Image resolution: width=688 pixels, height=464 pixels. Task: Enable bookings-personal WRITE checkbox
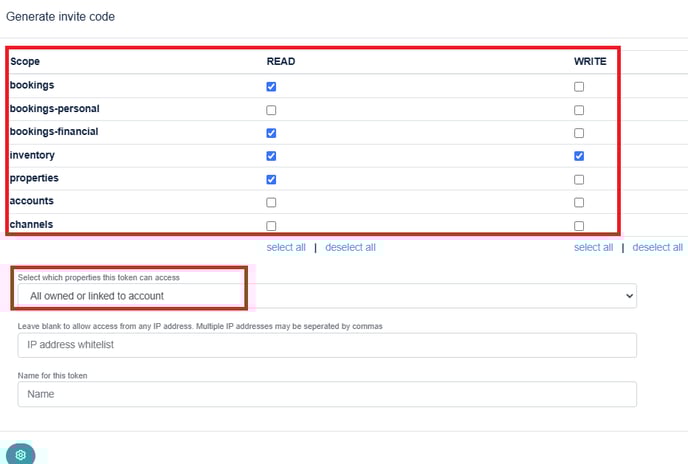coord(579,110)
